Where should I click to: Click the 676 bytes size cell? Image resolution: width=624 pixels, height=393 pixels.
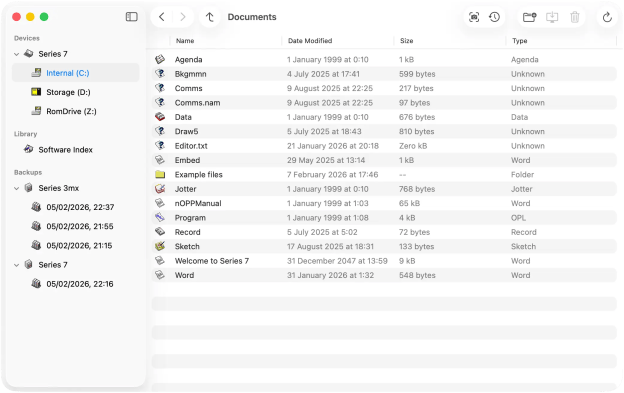pyautogui.click(x=417, y=117)
